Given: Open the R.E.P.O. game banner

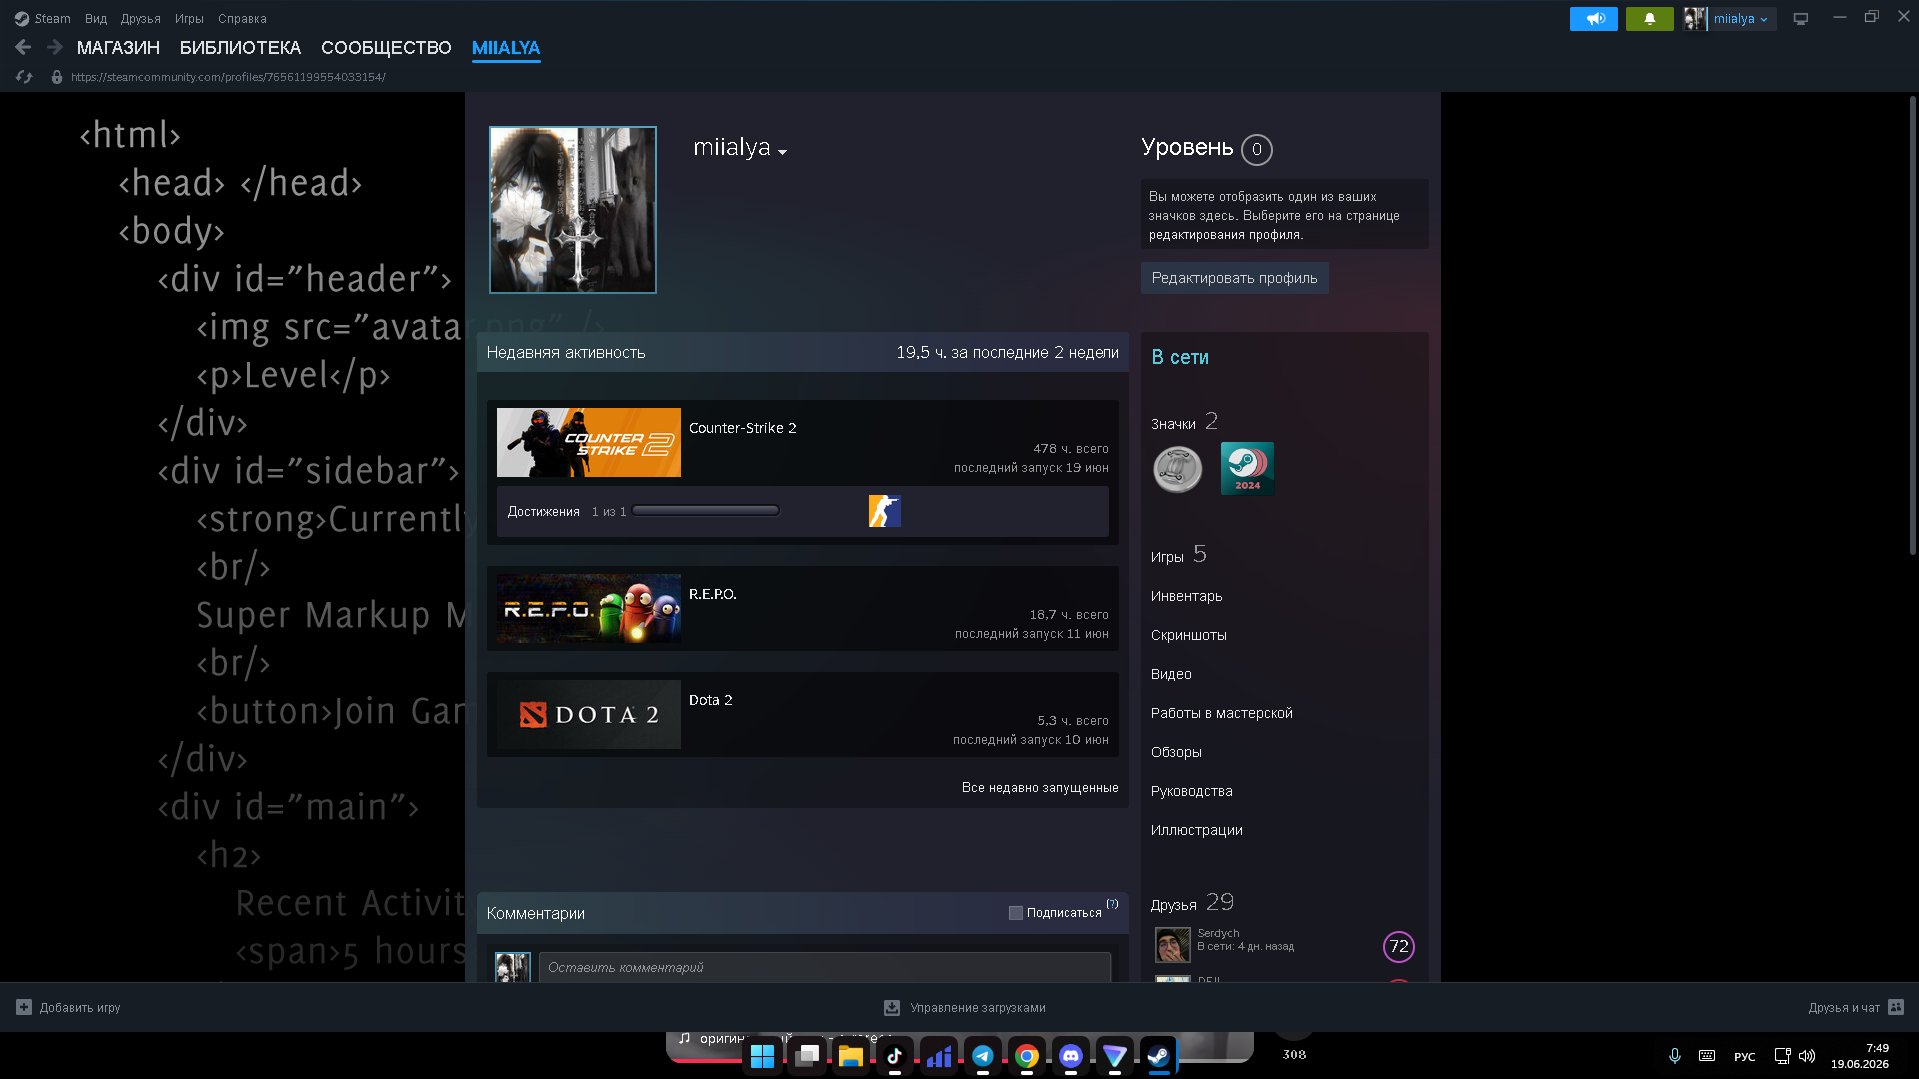Looking at the screenshot, I should coord(588,608).
